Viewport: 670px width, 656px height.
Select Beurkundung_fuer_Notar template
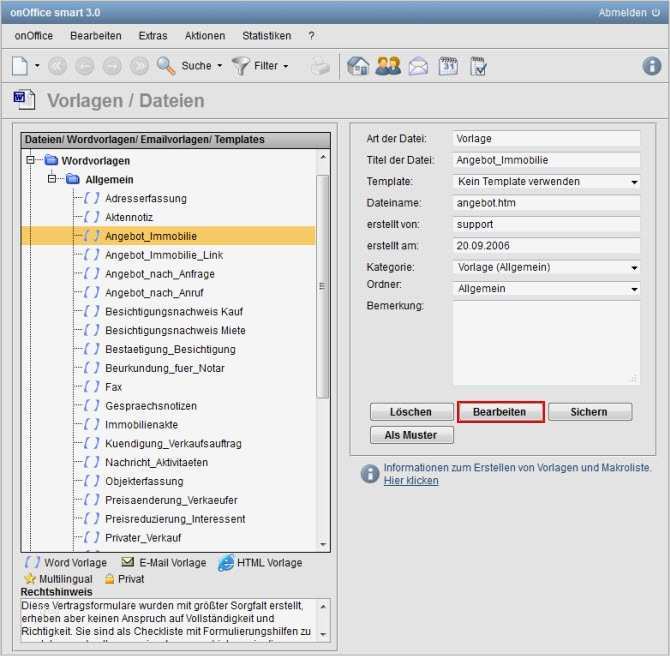[x=165, y=368]
